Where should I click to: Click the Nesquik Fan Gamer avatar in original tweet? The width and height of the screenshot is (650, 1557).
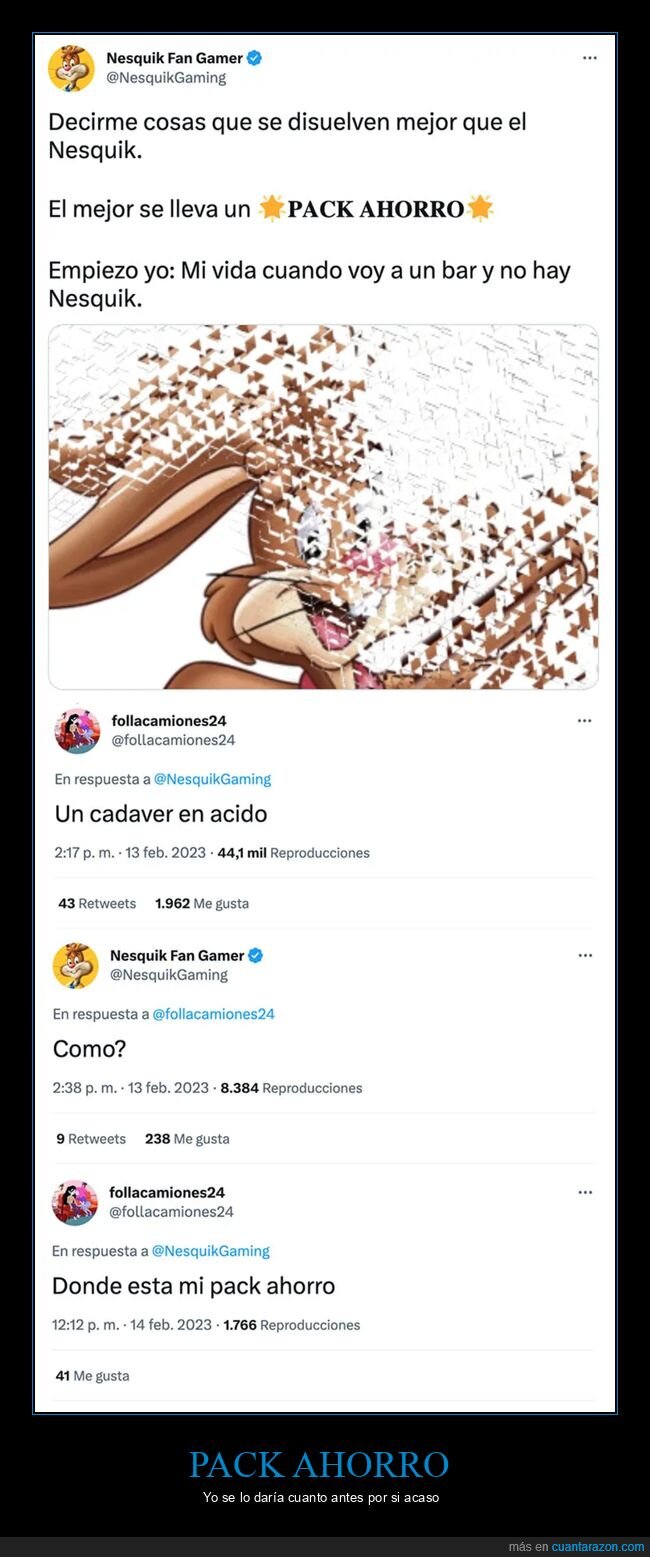pyautogui.click(x=71, y=68)
